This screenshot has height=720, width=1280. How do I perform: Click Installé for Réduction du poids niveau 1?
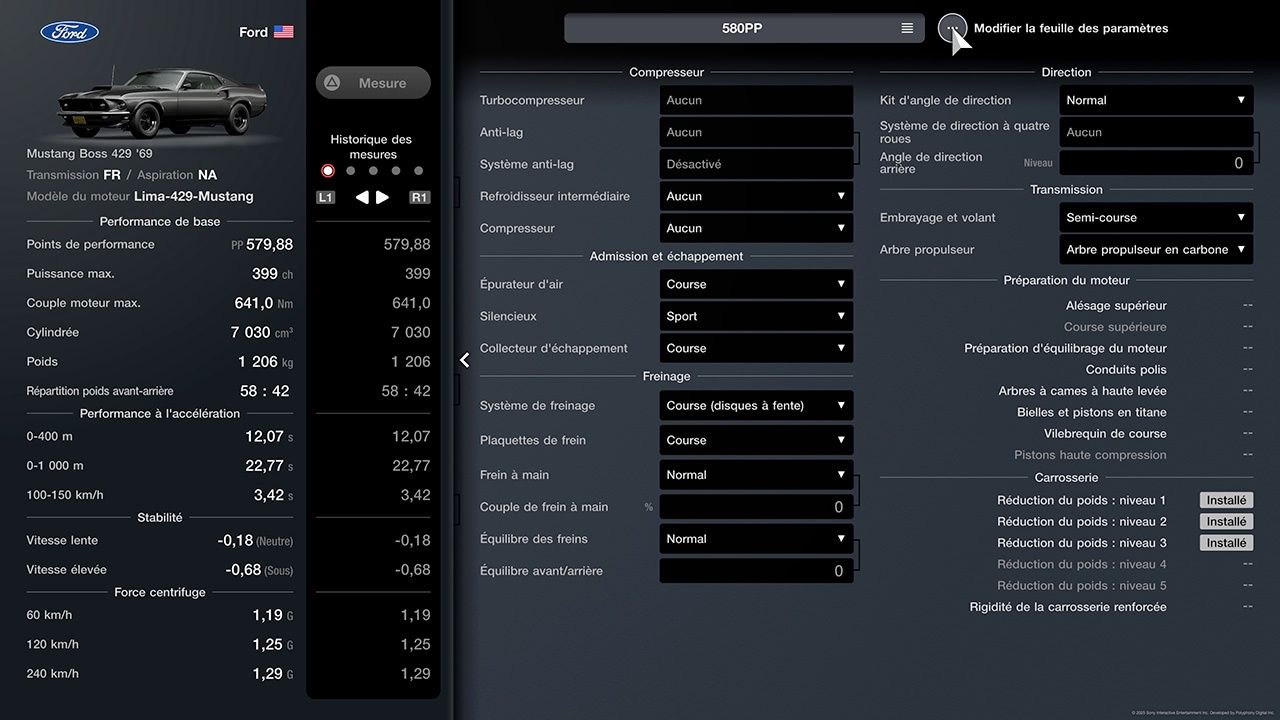[x=1226, y=500]
